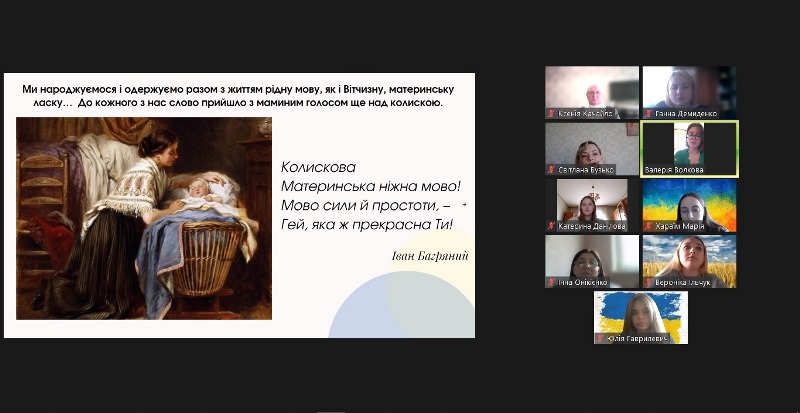Select Ксенія's video in the gallery
This screenshot has height=413, width=800.
(x=592, y=90)
